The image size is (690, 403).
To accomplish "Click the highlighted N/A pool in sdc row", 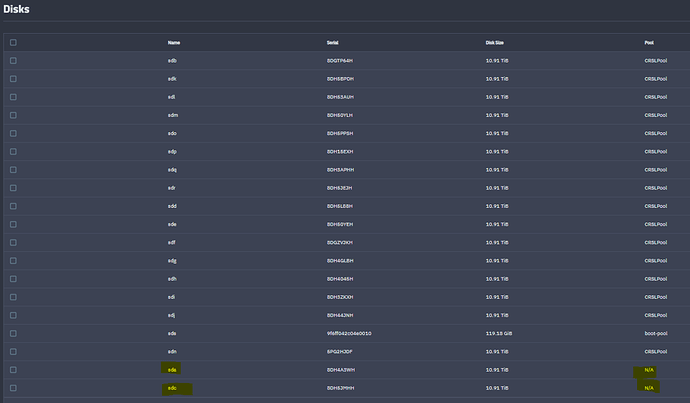I will 649,388.
